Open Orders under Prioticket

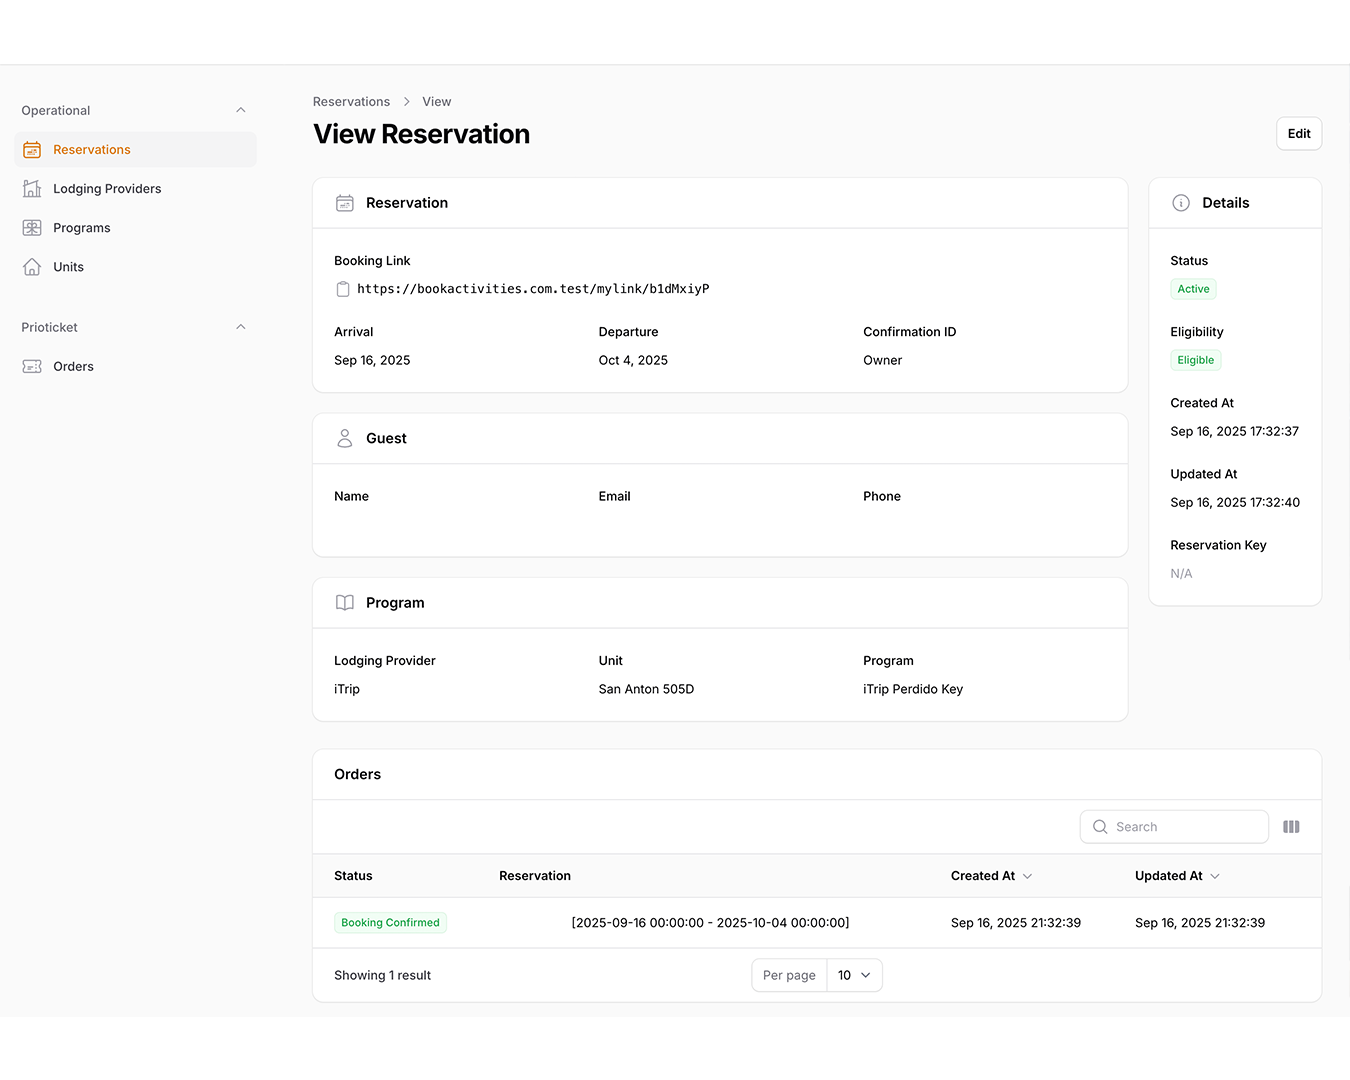(136, 367)
